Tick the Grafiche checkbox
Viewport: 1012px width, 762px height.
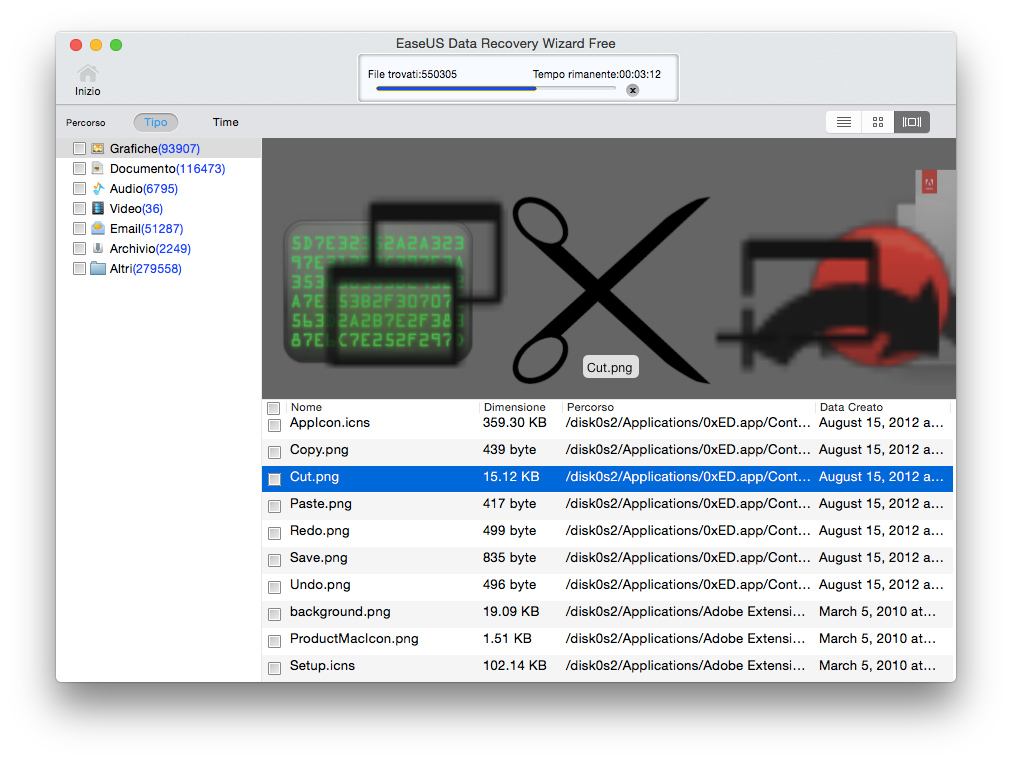pyautogui.click(x=79, y=148)
